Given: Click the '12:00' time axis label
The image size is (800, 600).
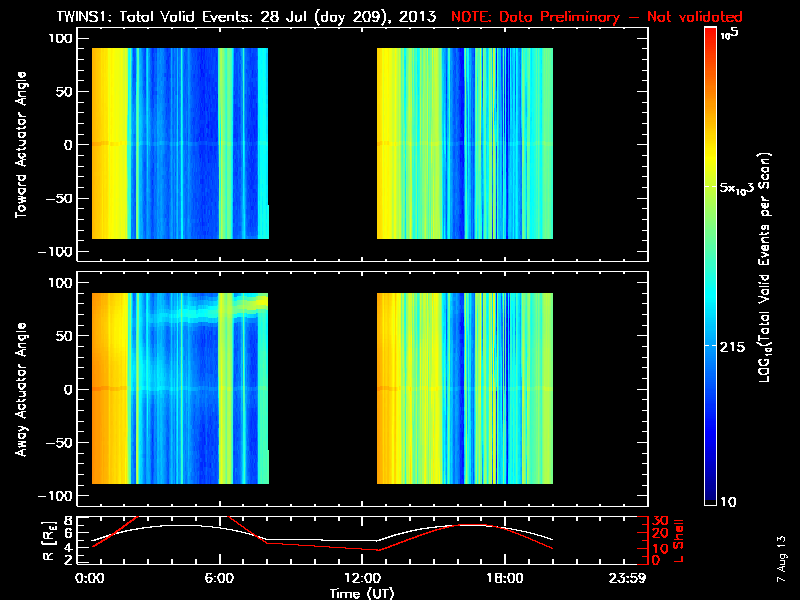Looking at the screenshot, I should 362,579.
